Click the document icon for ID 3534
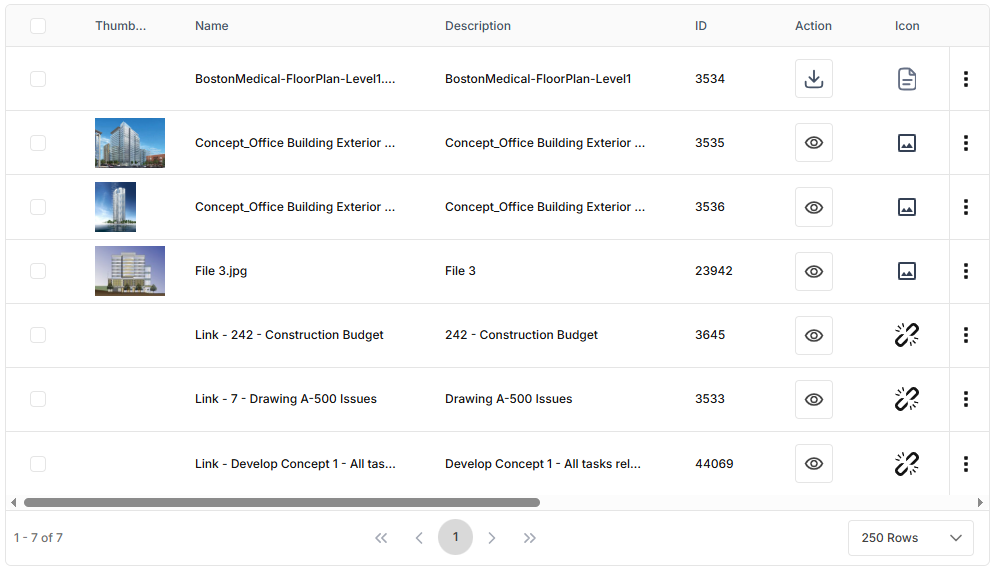 tap(906, 79)
